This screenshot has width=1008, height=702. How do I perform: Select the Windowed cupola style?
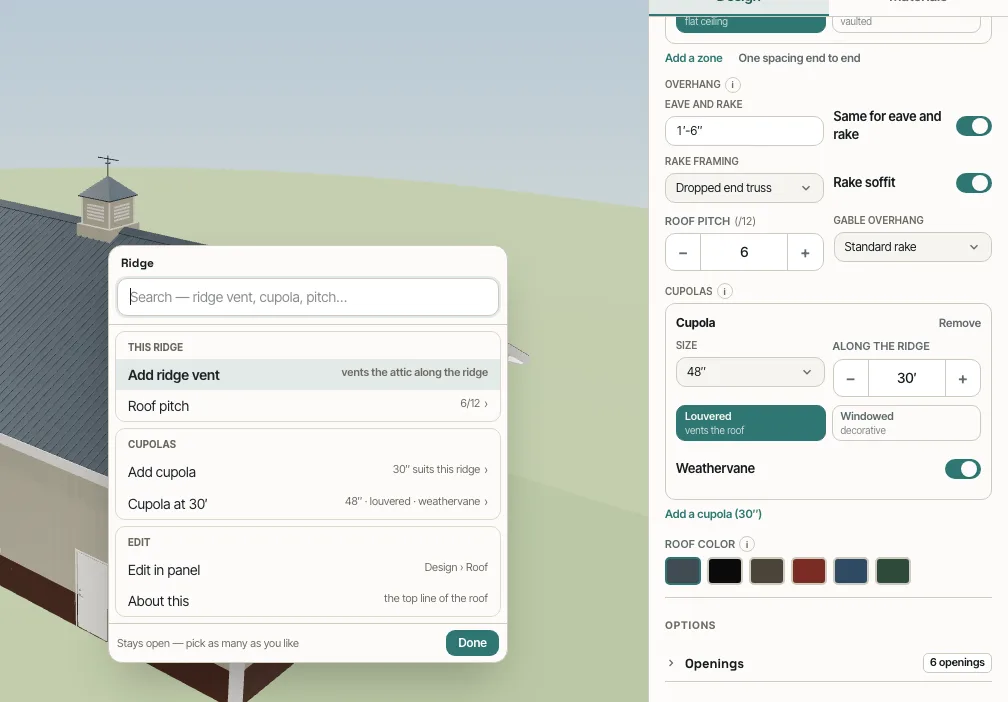[x=906, y=423]
